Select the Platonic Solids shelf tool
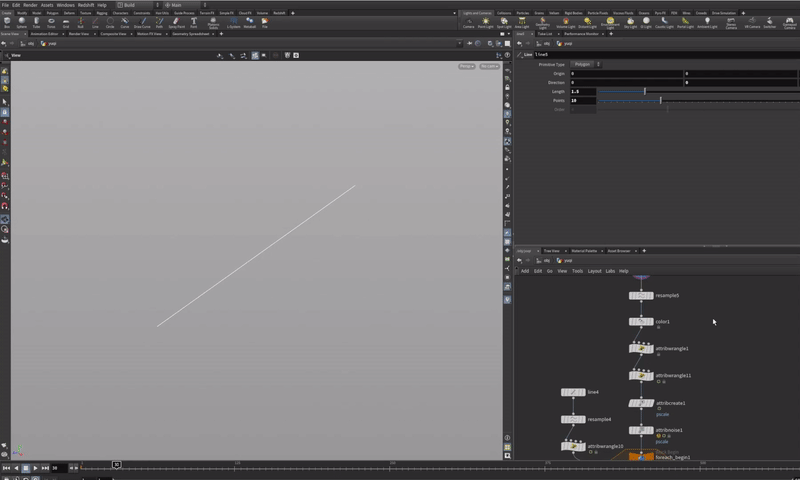The image size is (800, 480). pos(213,23)
